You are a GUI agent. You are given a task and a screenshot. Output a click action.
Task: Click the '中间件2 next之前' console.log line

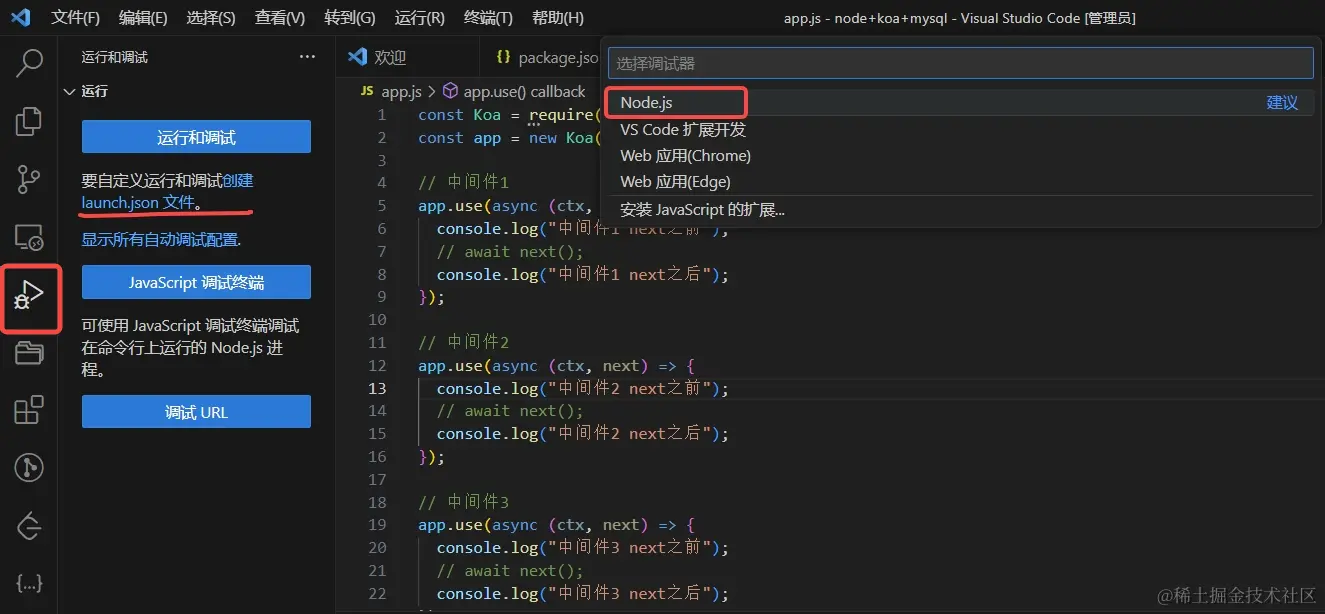[583, 388]
